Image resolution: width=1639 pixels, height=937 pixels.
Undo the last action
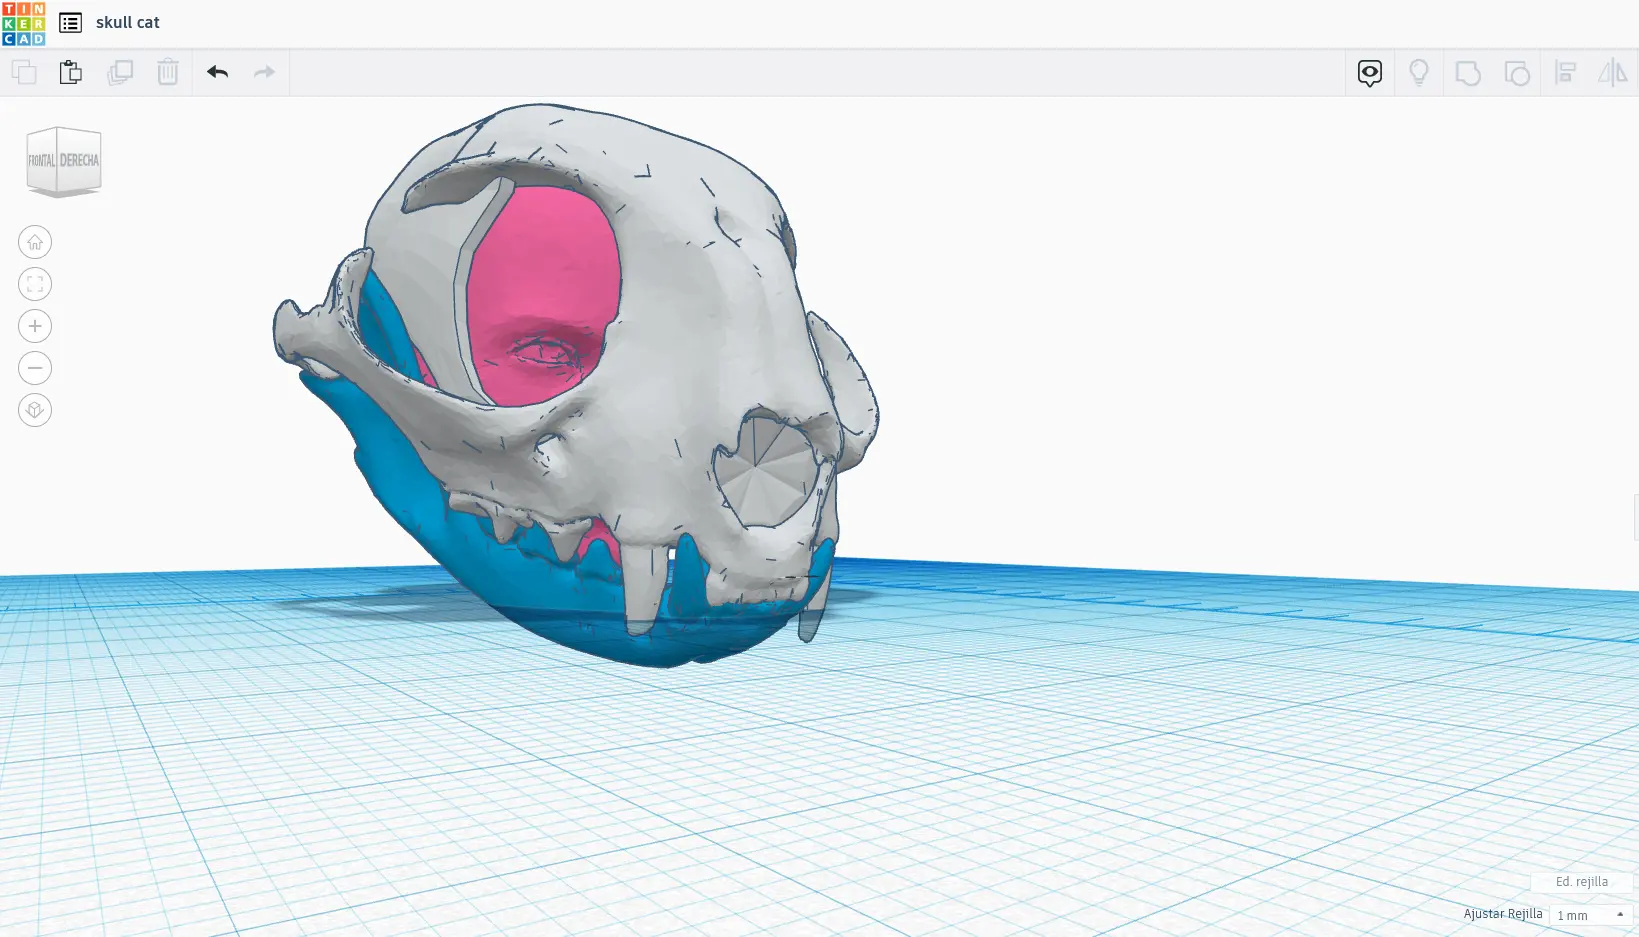coord(217,72)
